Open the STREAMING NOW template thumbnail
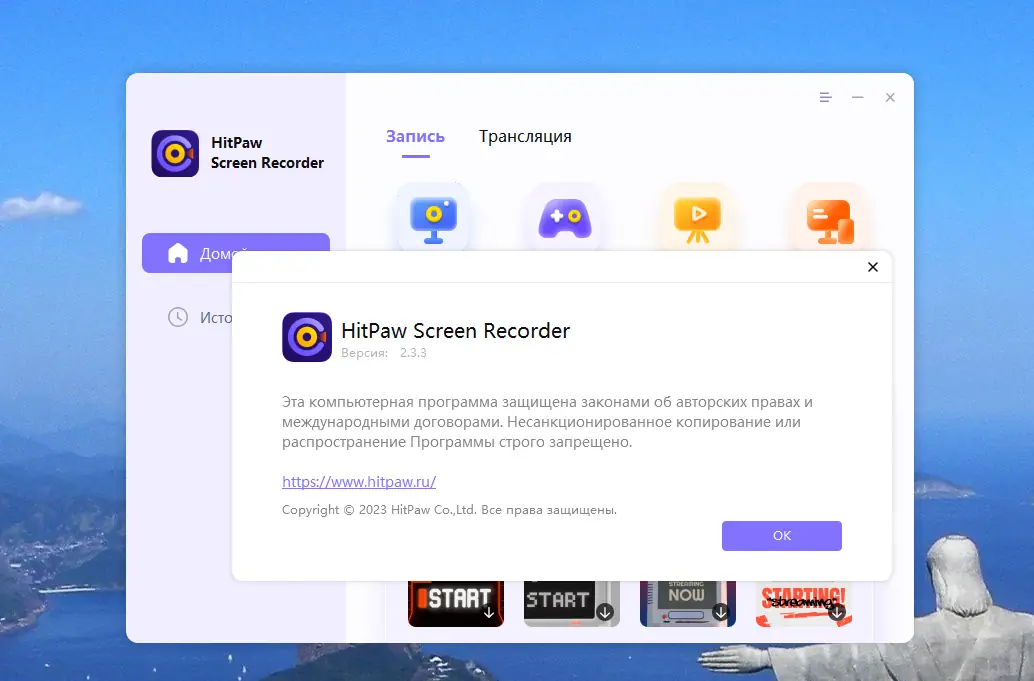This screenshot has height=681, width=1034. pyautogui.click(x=688, y=600)
